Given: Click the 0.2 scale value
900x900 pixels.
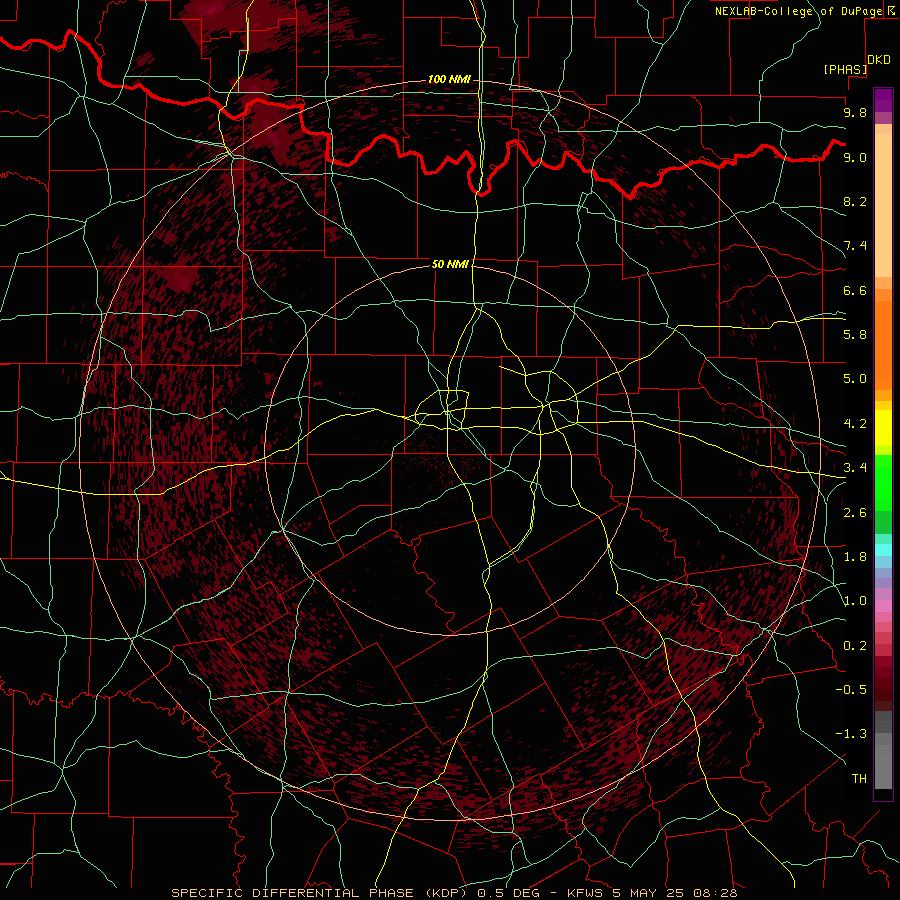Looking at the screenshot, I should pyautogui.click(x=855, y=646).
